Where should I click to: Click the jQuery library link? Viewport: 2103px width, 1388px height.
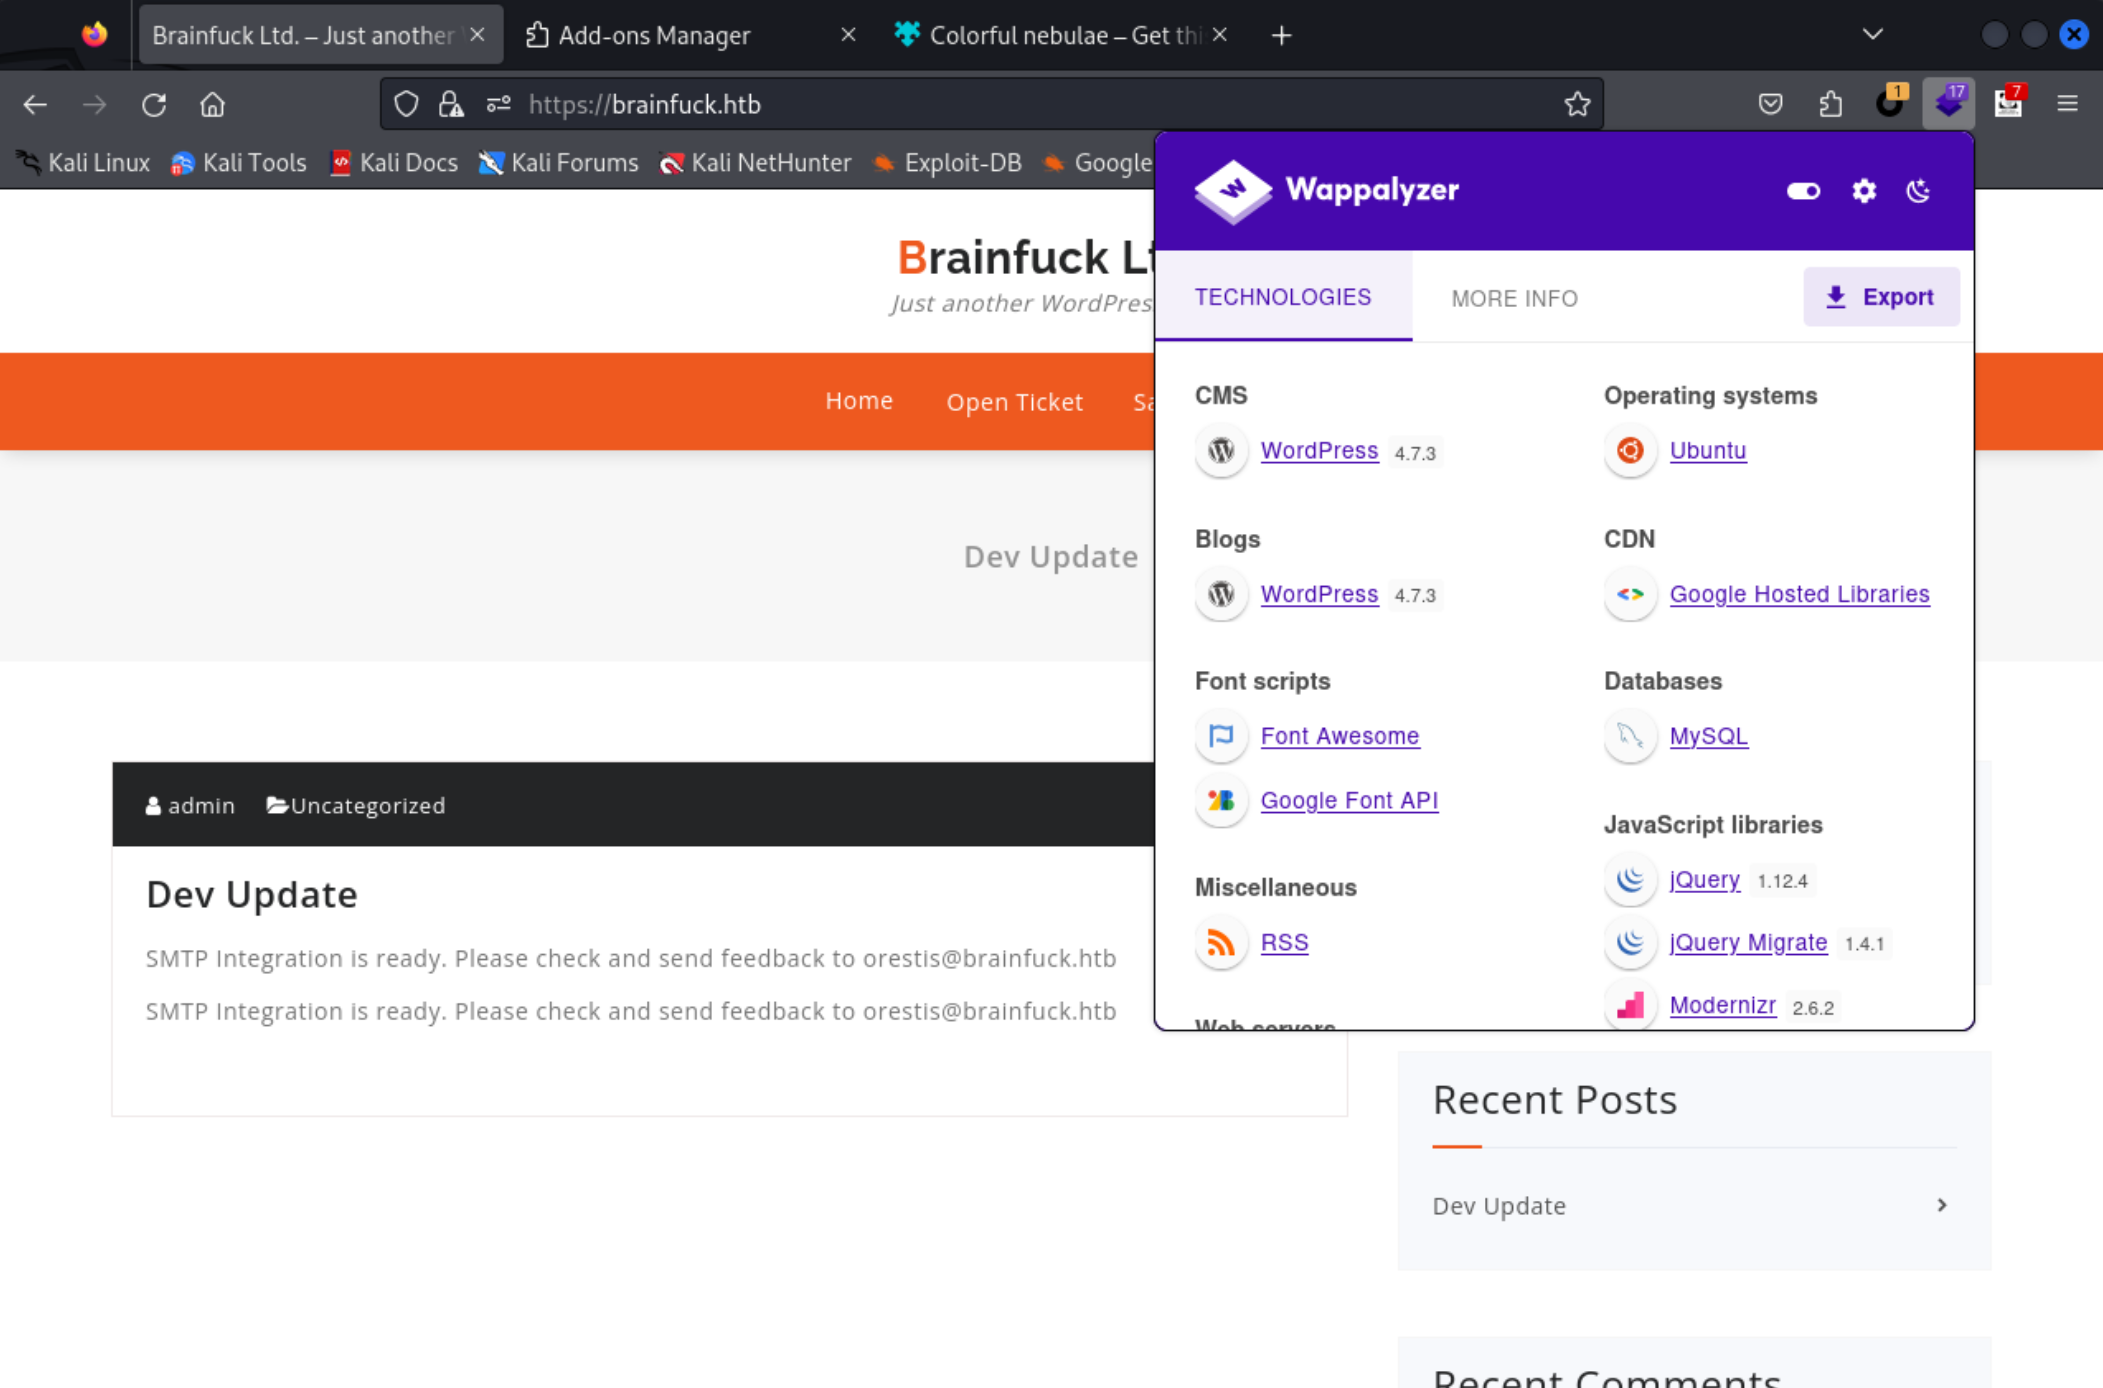pos(1704,880)
